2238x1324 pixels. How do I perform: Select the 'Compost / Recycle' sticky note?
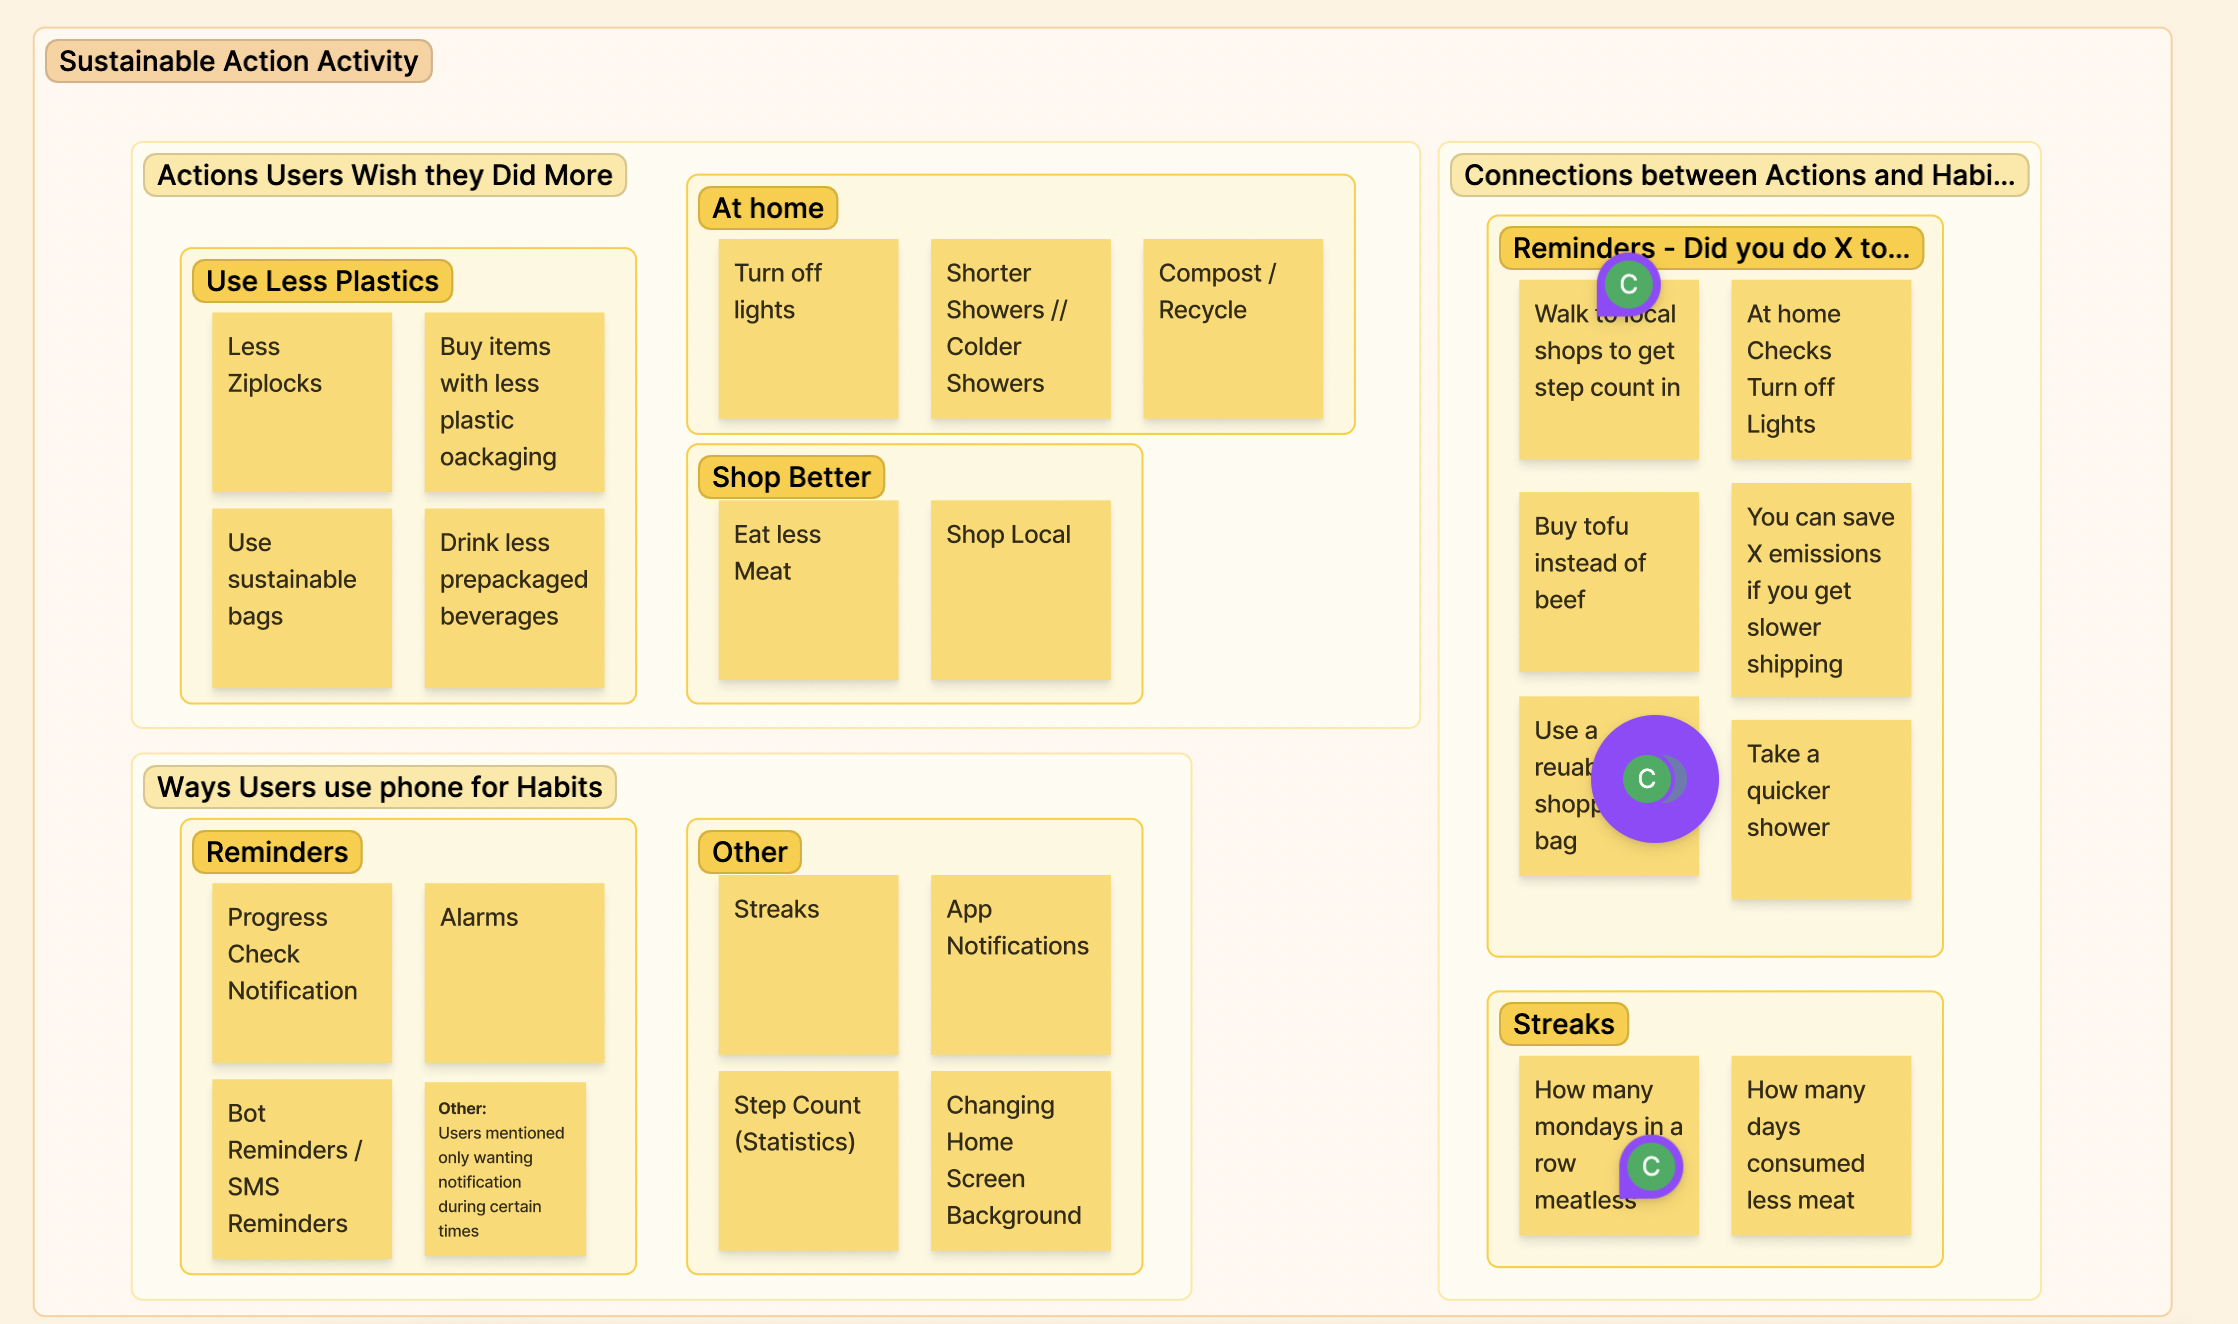[1232, 328]
